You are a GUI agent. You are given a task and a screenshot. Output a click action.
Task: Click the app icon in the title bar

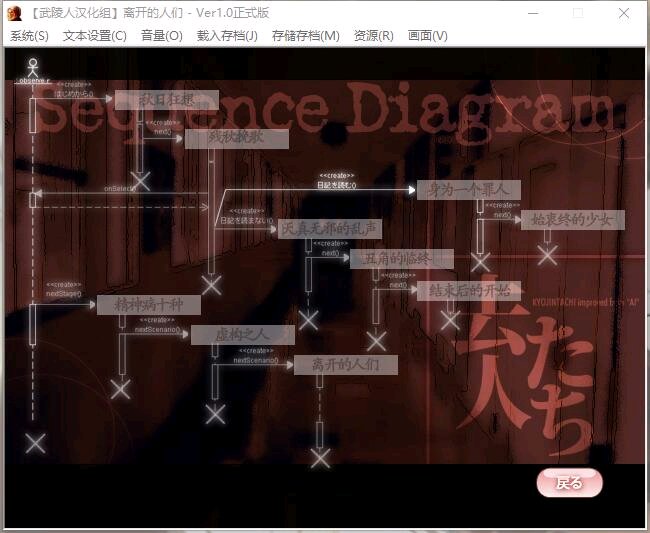[15, 13]
